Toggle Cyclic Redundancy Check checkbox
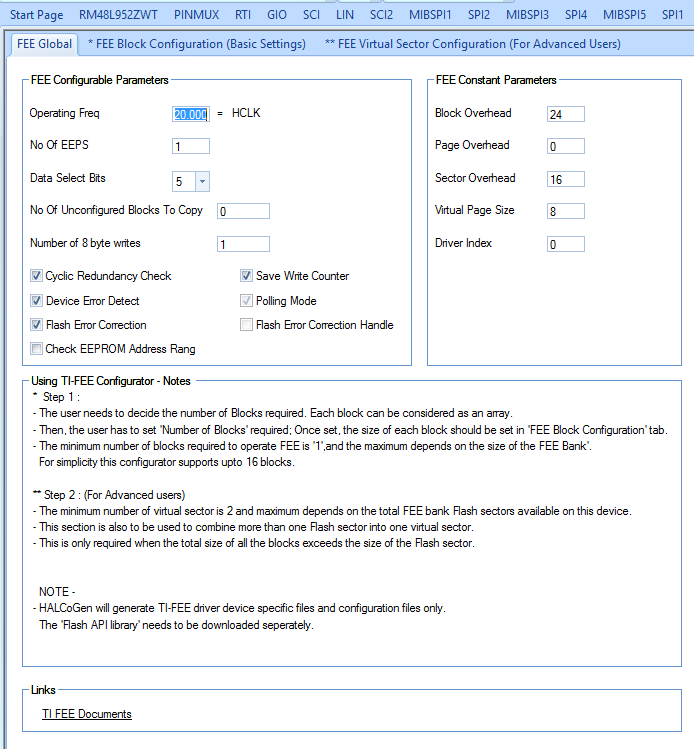Image resolution: width=694 pixels, height=749 pixels. (x=36, y=276)
